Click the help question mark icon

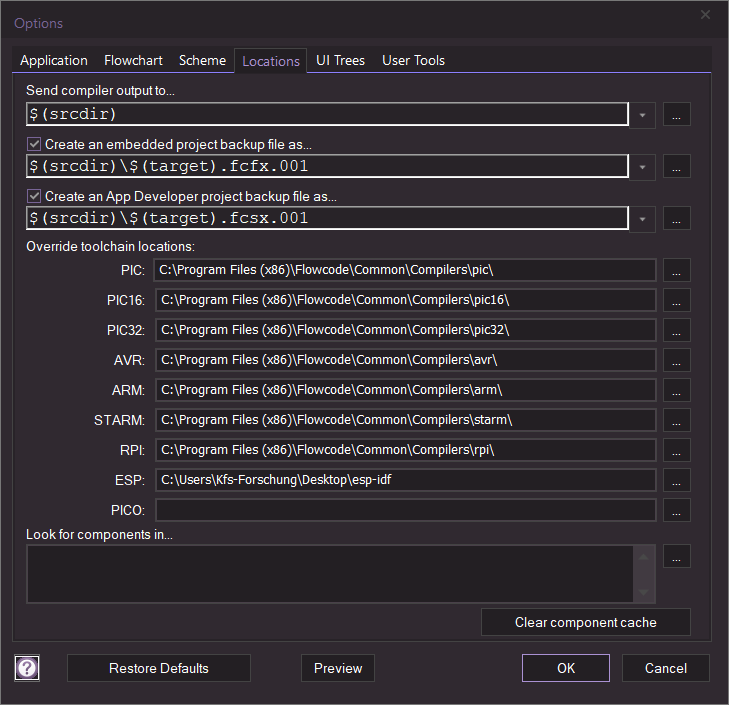[x=28, y=668]
